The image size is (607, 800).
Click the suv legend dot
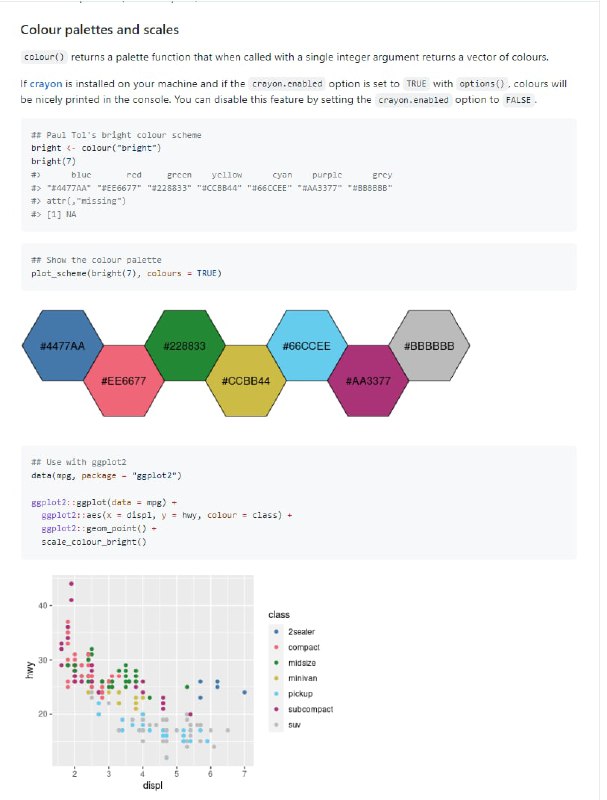(275, 724)
